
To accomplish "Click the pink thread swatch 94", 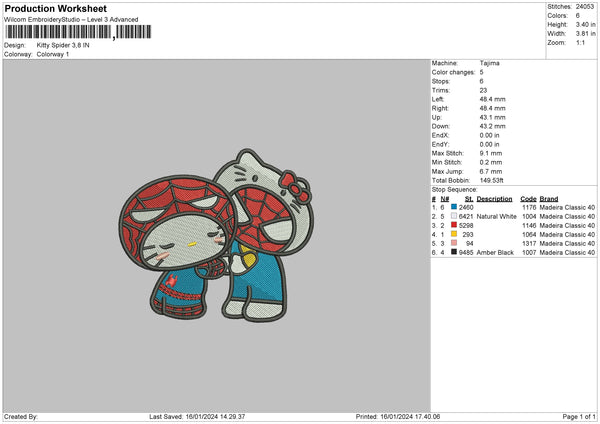I will (454, 243).
